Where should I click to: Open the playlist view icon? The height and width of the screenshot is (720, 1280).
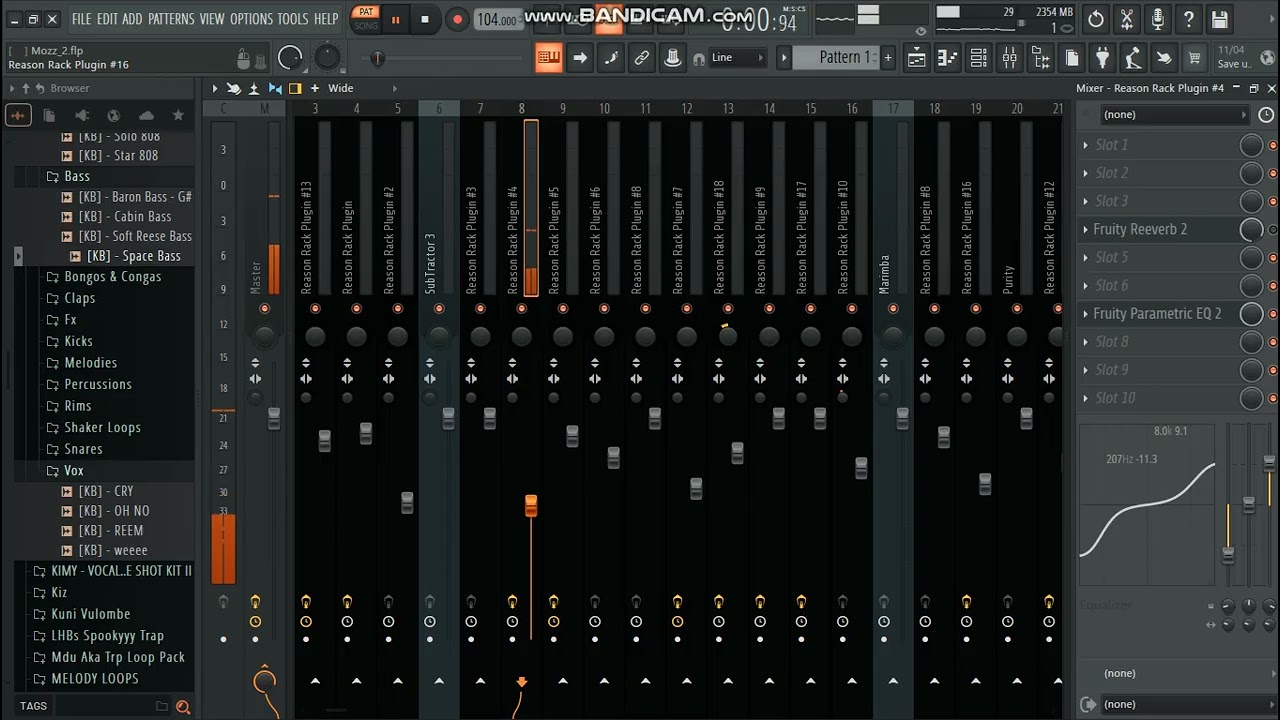[x=916, y=58]
